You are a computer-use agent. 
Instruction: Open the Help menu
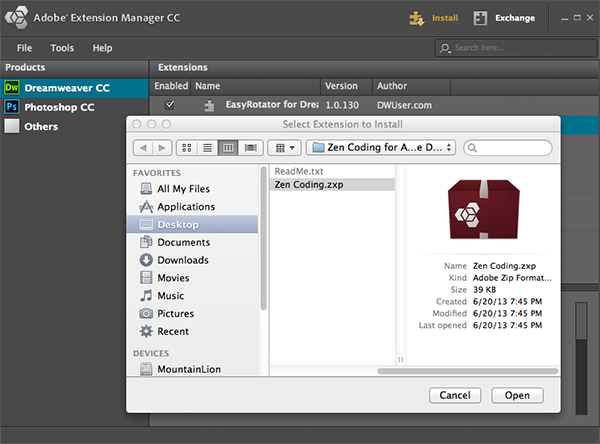pyautogui.click(x=102, y=48)
